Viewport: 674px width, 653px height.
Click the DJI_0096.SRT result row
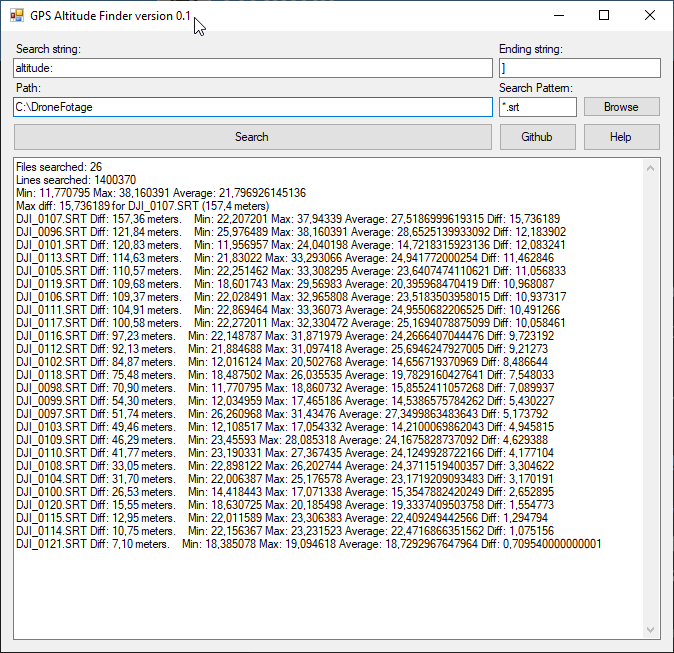(x=291, y=232)
